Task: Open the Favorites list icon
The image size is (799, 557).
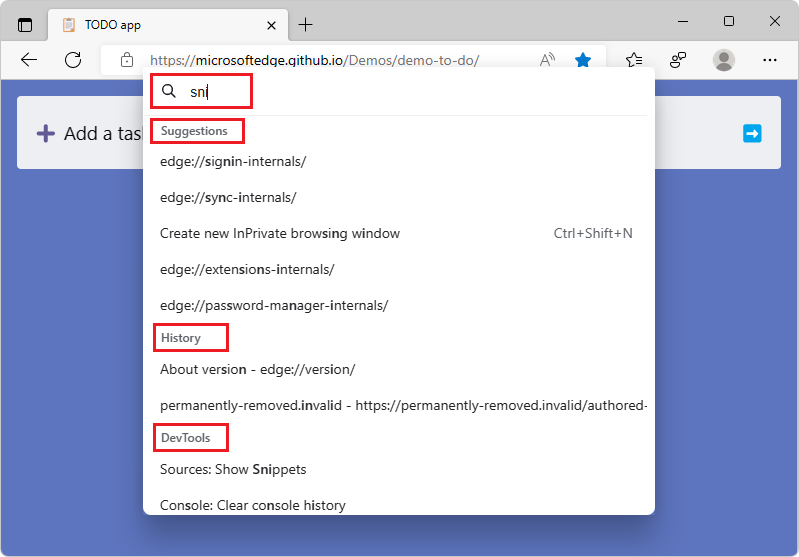Action: point(634,60)
